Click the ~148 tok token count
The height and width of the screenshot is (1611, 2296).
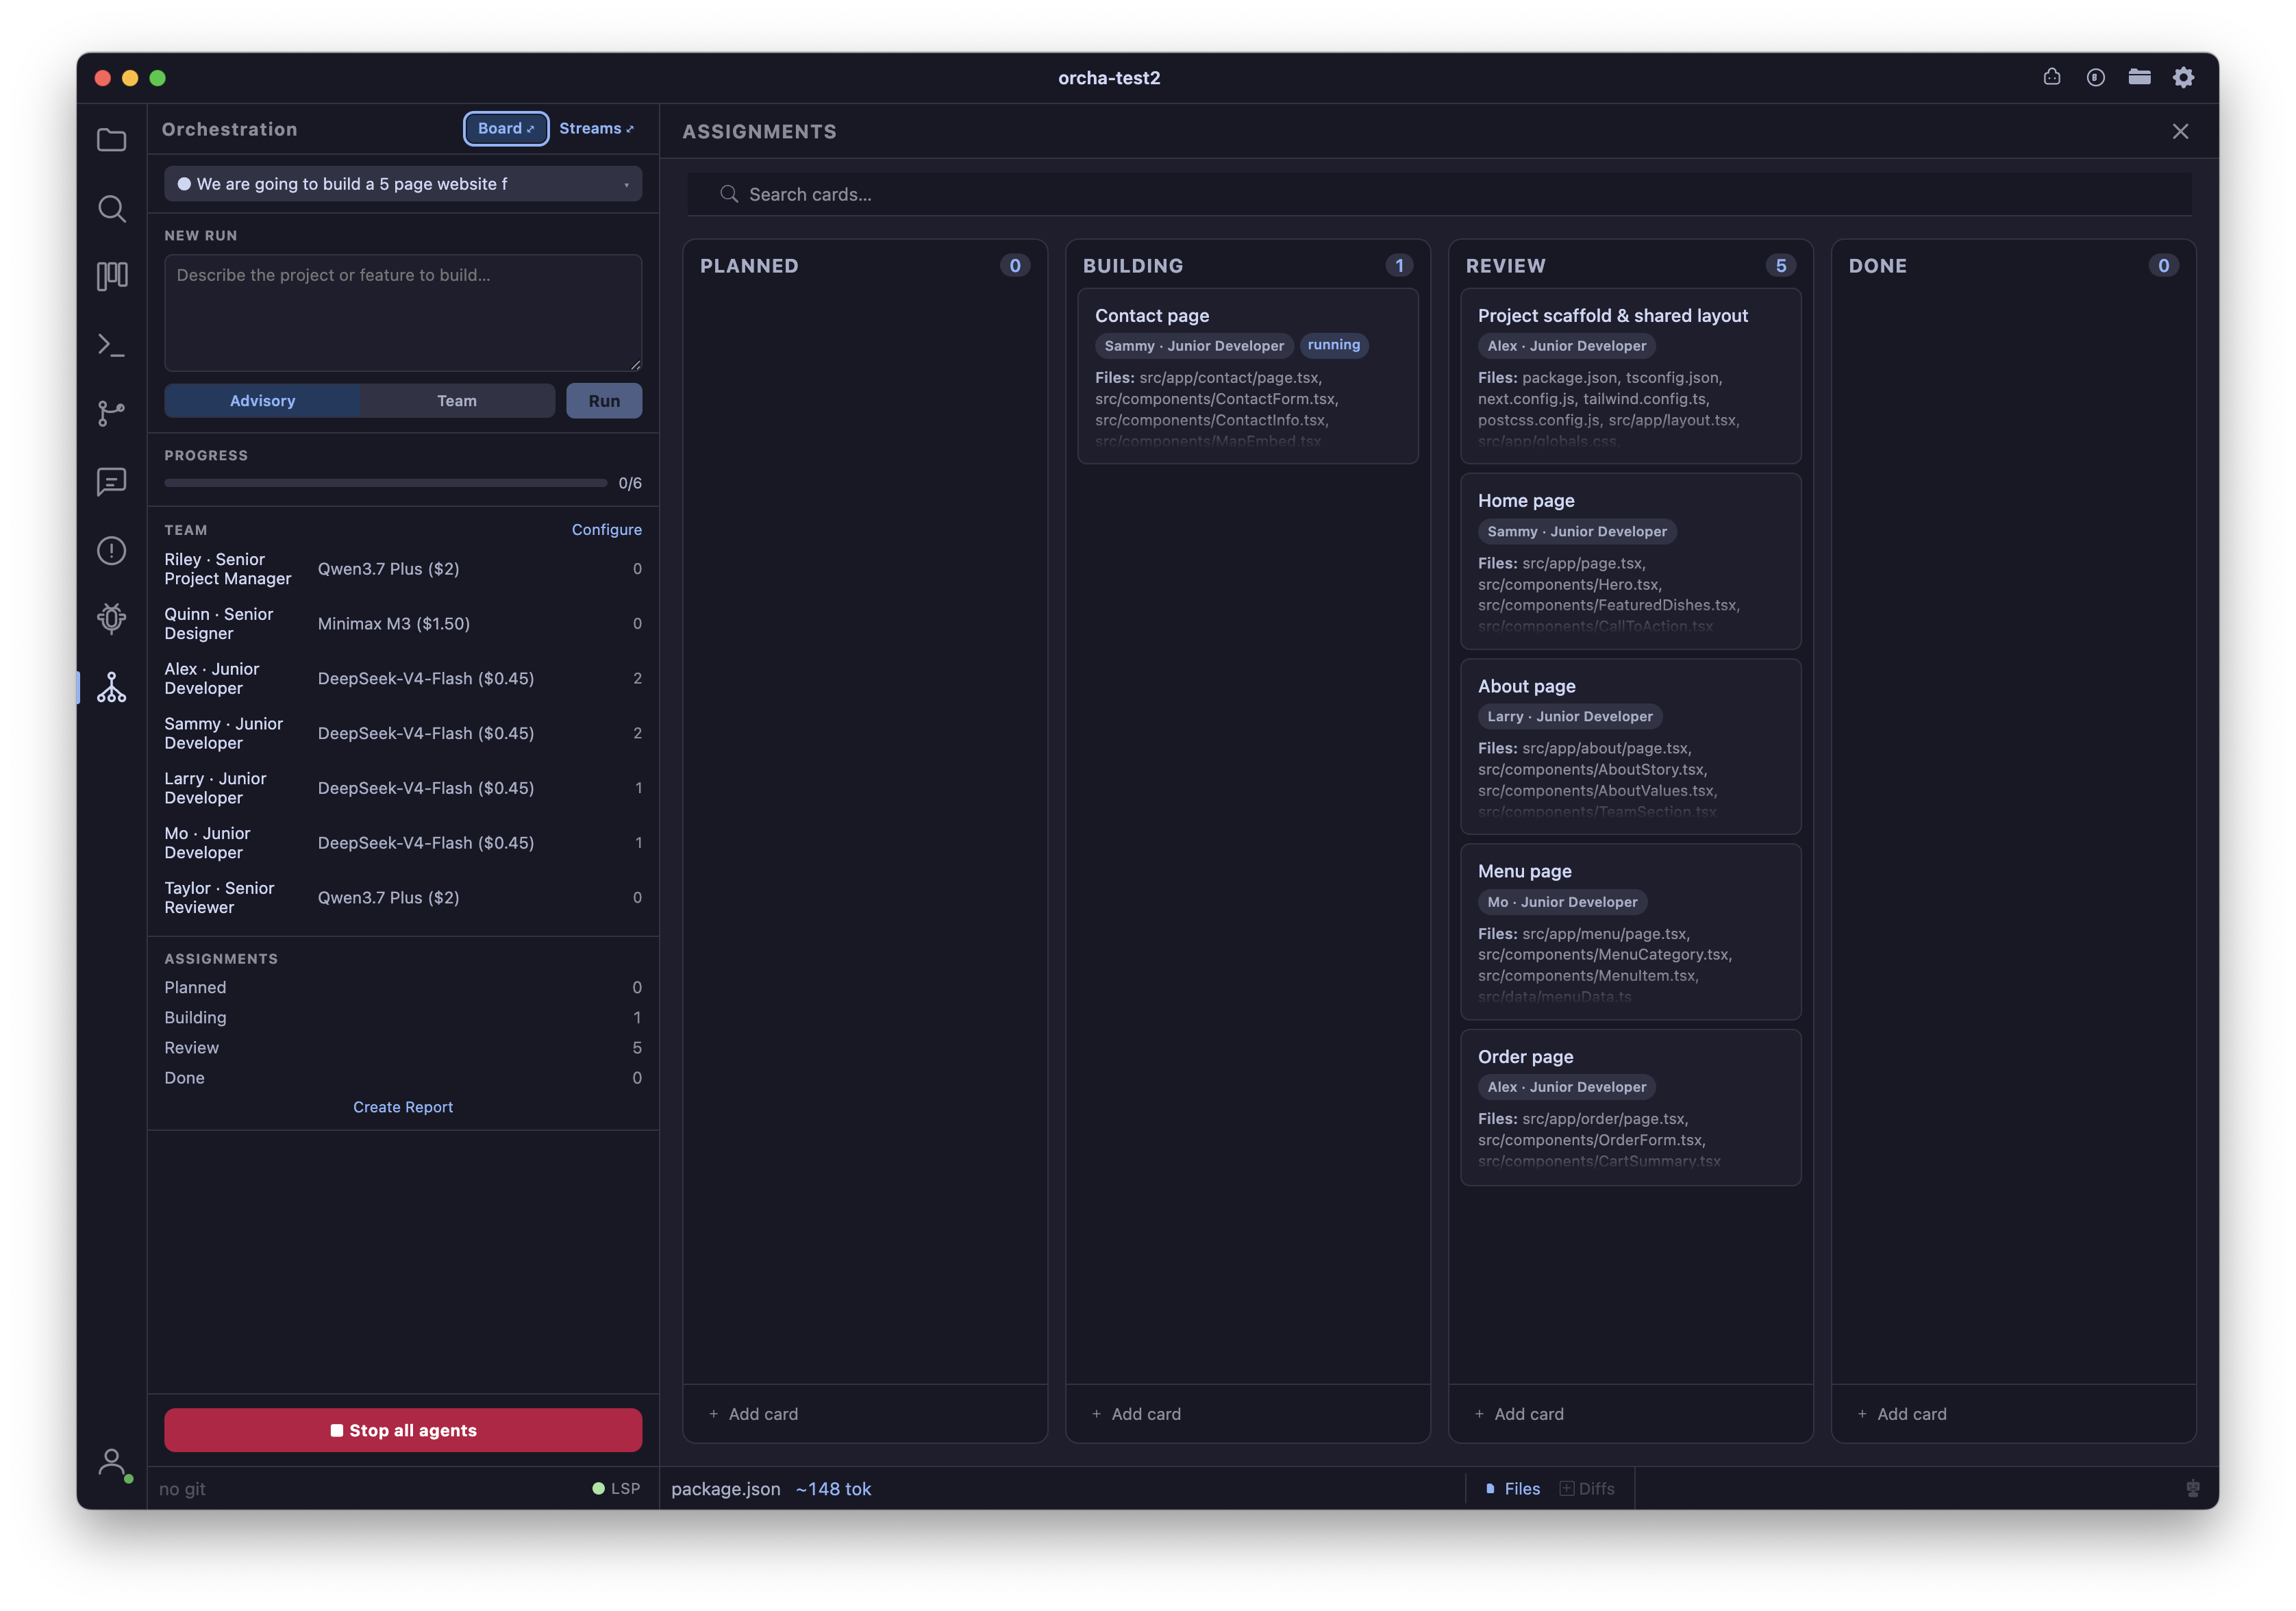(833, 1488)
